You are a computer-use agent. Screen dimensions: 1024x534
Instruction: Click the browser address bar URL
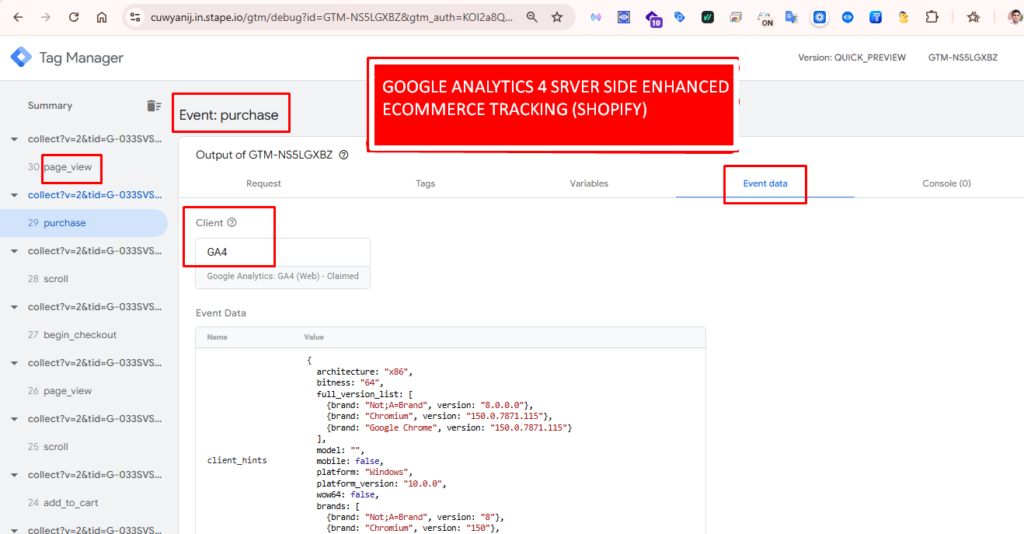point(332,17)
